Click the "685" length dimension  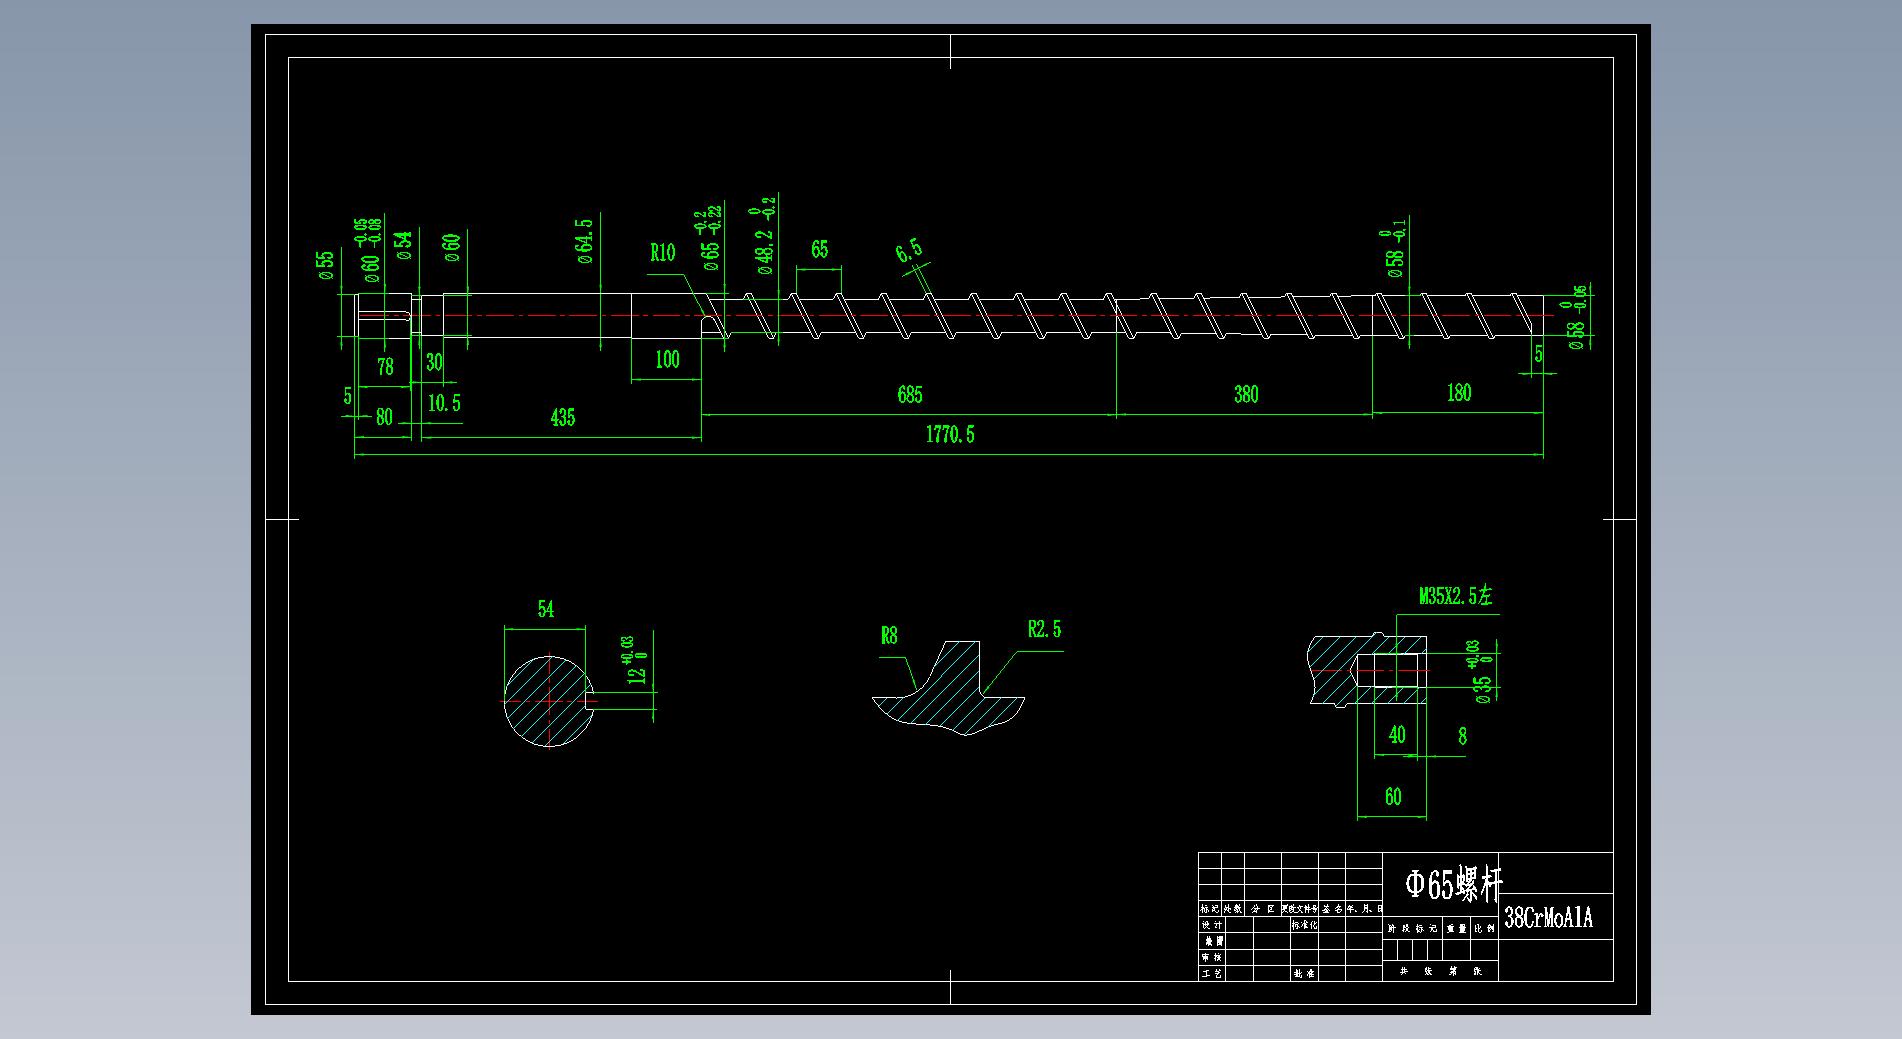click(909, 394)
